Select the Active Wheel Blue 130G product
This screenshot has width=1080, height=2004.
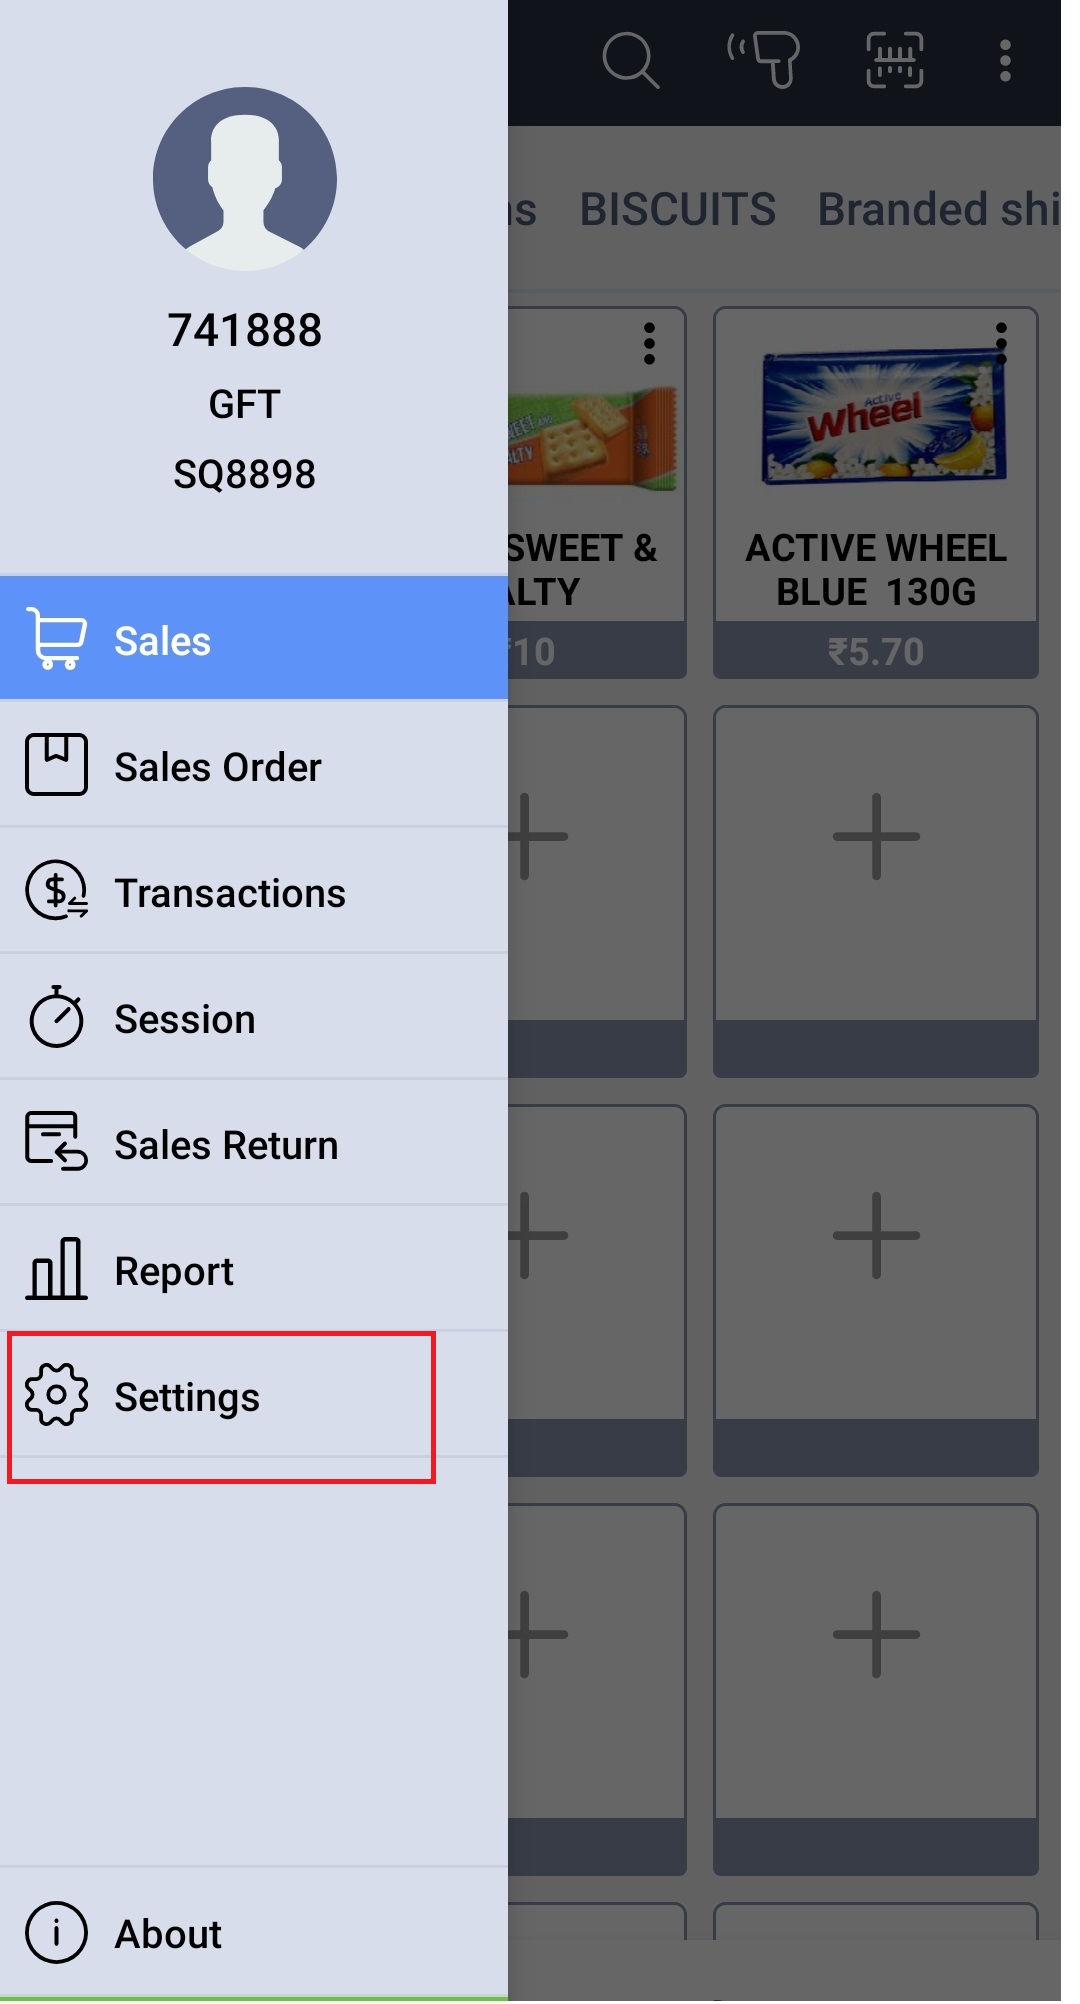coord(876,470)
